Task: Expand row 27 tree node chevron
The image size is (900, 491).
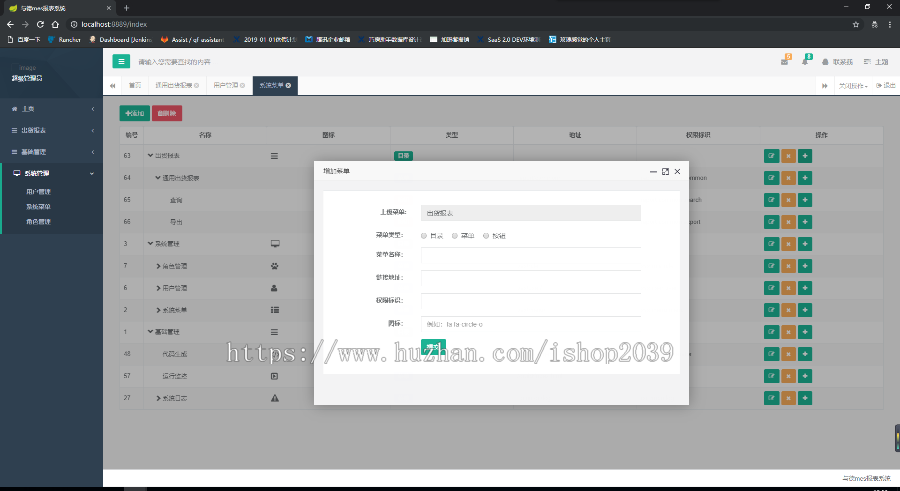Action: click(x=158, y=398)
